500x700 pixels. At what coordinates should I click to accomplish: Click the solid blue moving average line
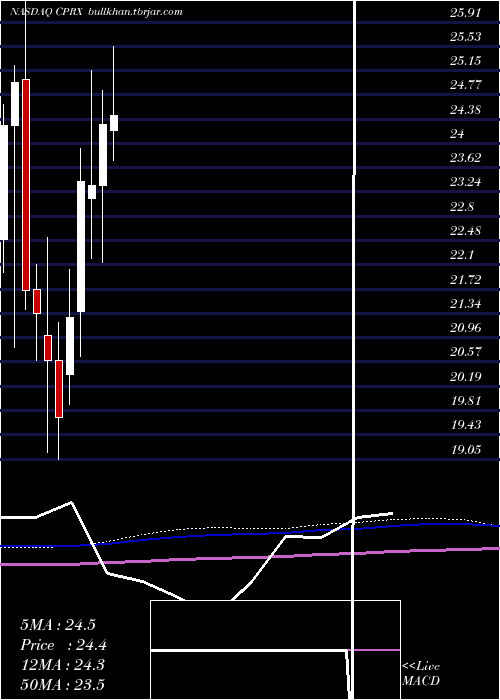250,534
